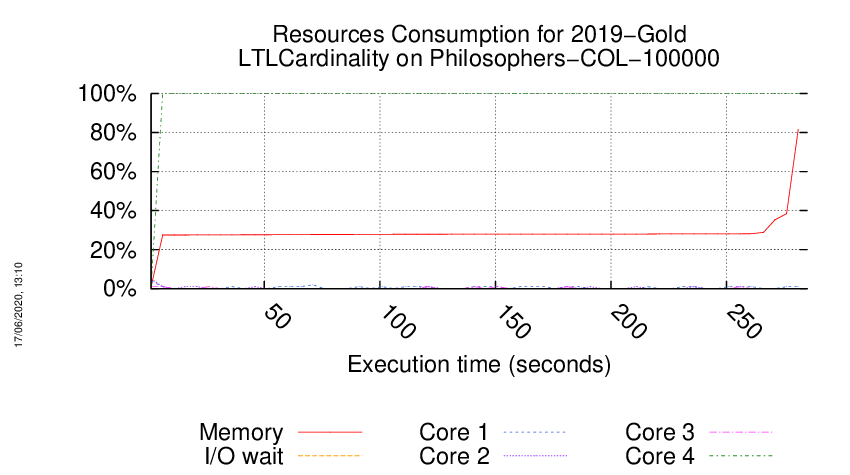This screenshot has height=475, width=850.
Task: Click the 50 x-axis tick label
Action: (277, 317)
